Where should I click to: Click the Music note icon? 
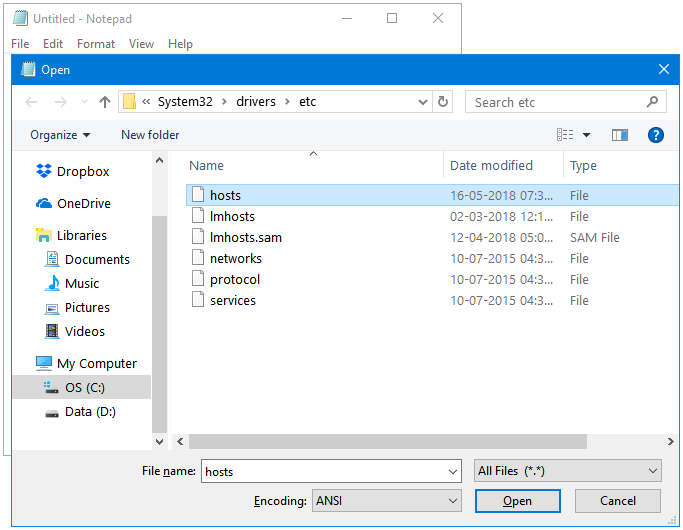pos(52,283)
